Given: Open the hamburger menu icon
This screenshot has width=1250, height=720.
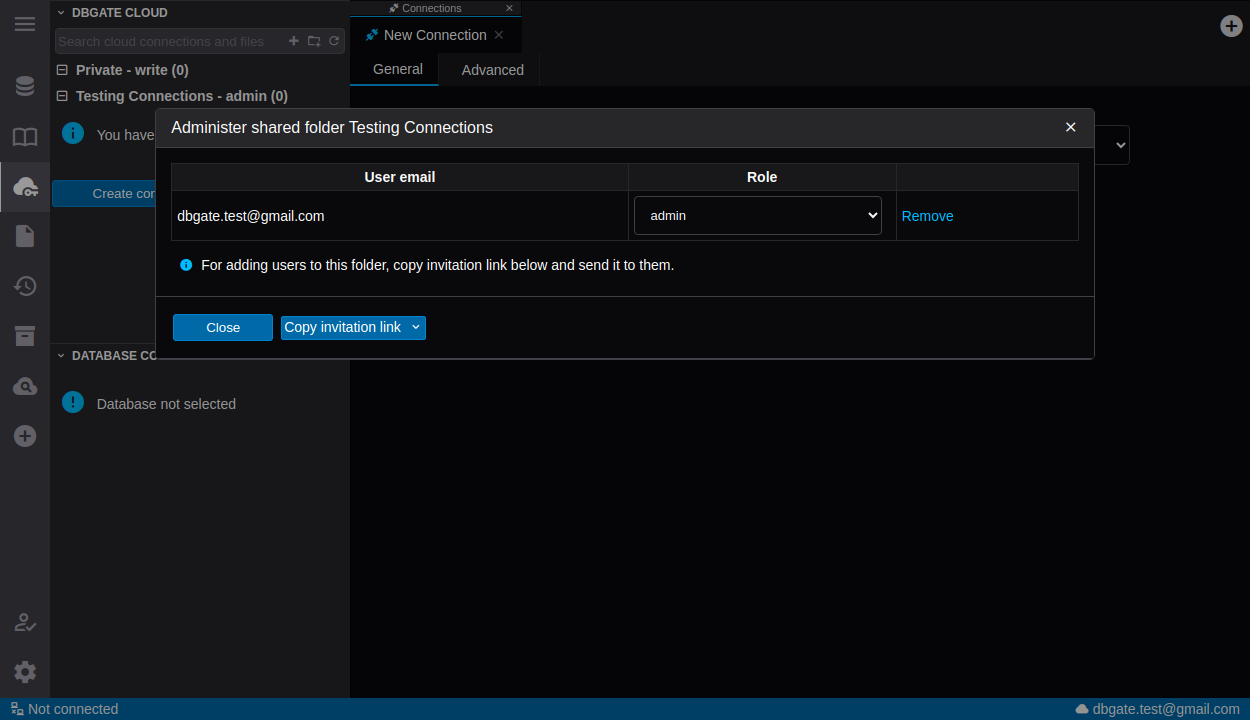Looking at the screenshot, I should click(25, 24).
